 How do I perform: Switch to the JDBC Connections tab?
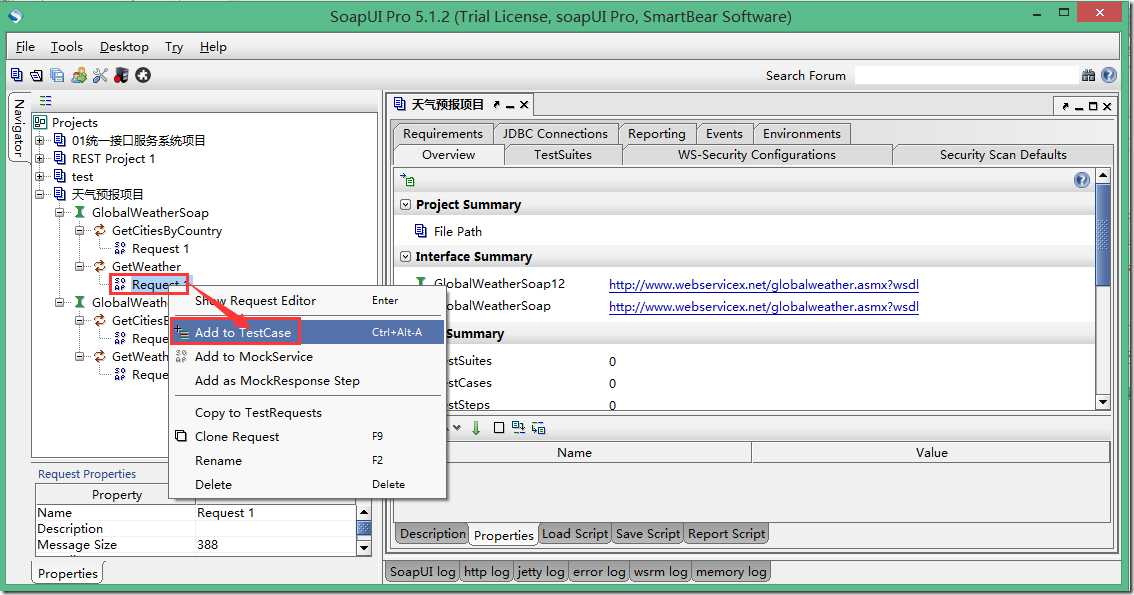555,134
